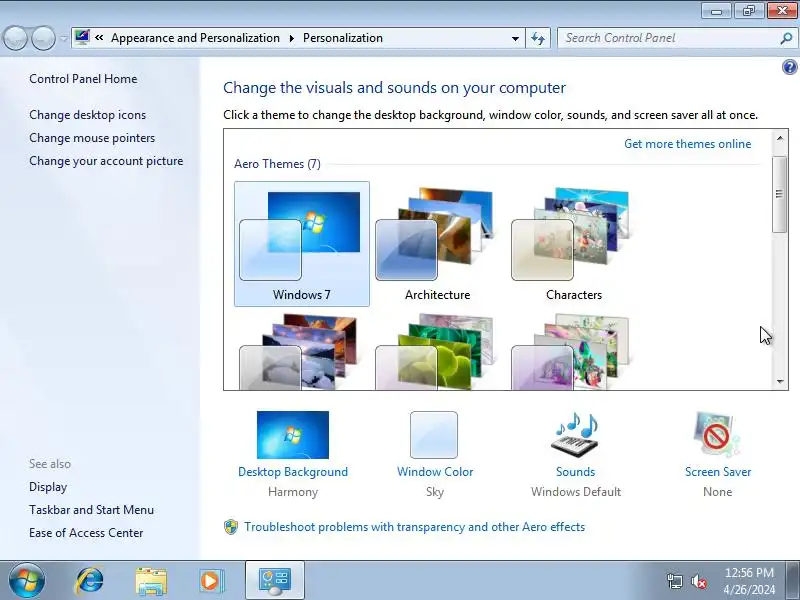
Task: Open Taskbar and Start Menu link
Action: (91, 510)
